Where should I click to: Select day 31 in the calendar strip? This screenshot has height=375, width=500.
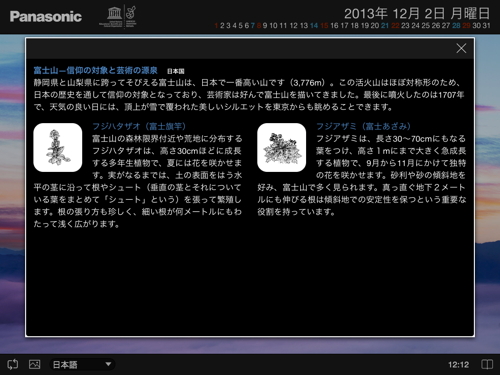point(486,25)
